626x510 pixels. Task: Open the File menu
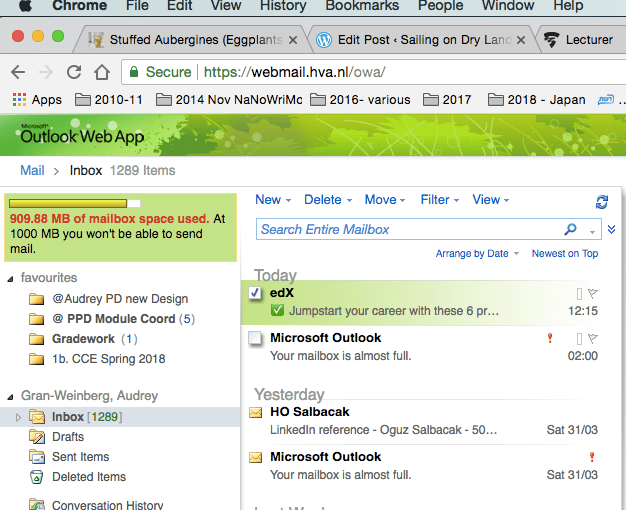coord(137,6)
